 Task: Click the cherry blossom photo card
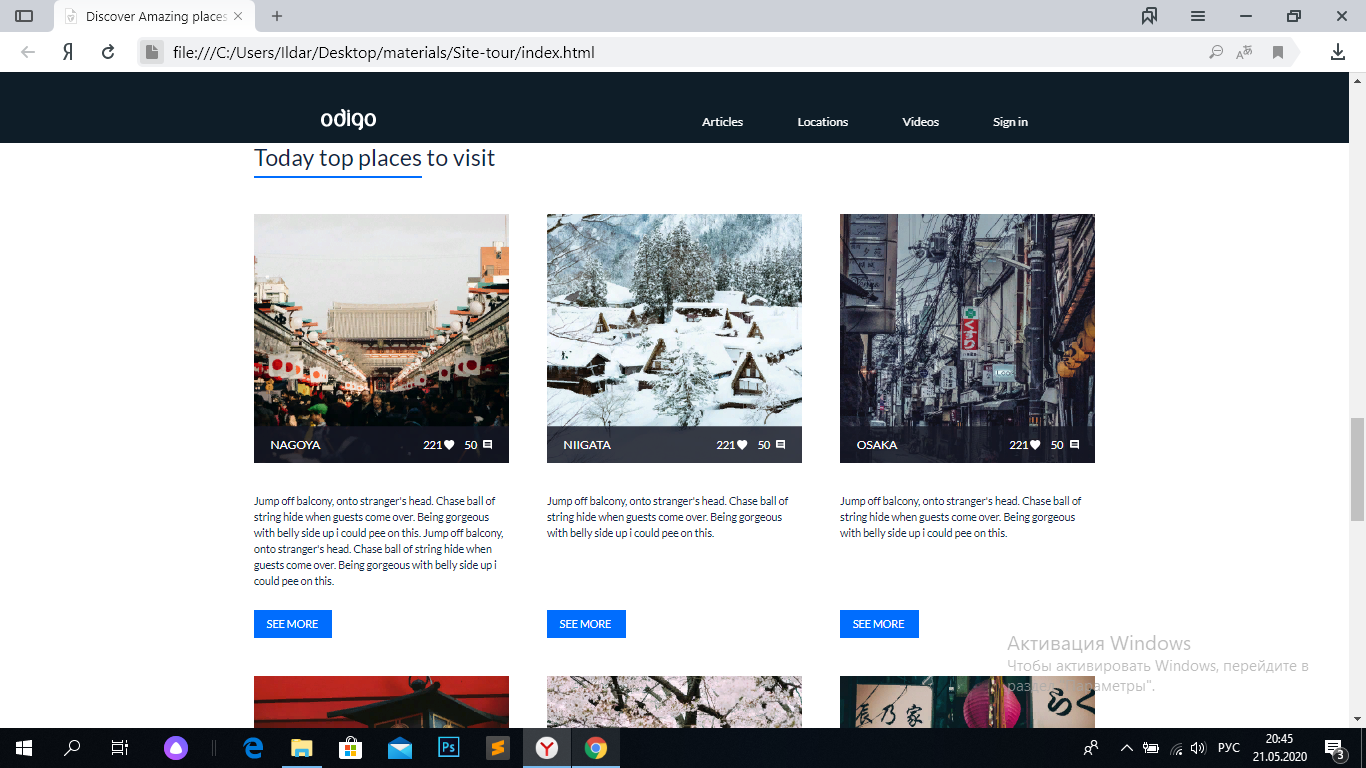(674, 702)
